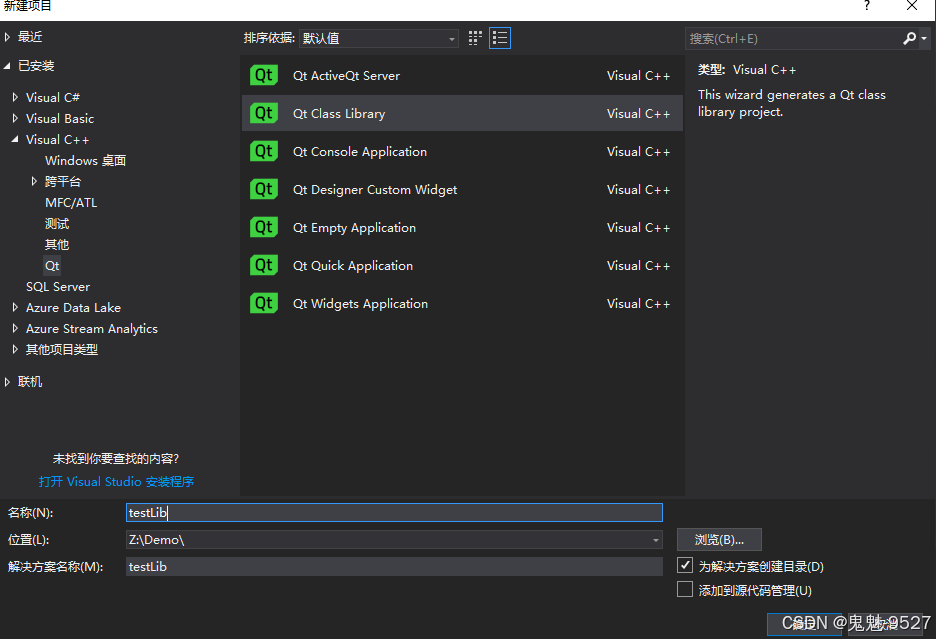Expand the 跨平台 node
This screenshot has width=936, height=639.
34,181
